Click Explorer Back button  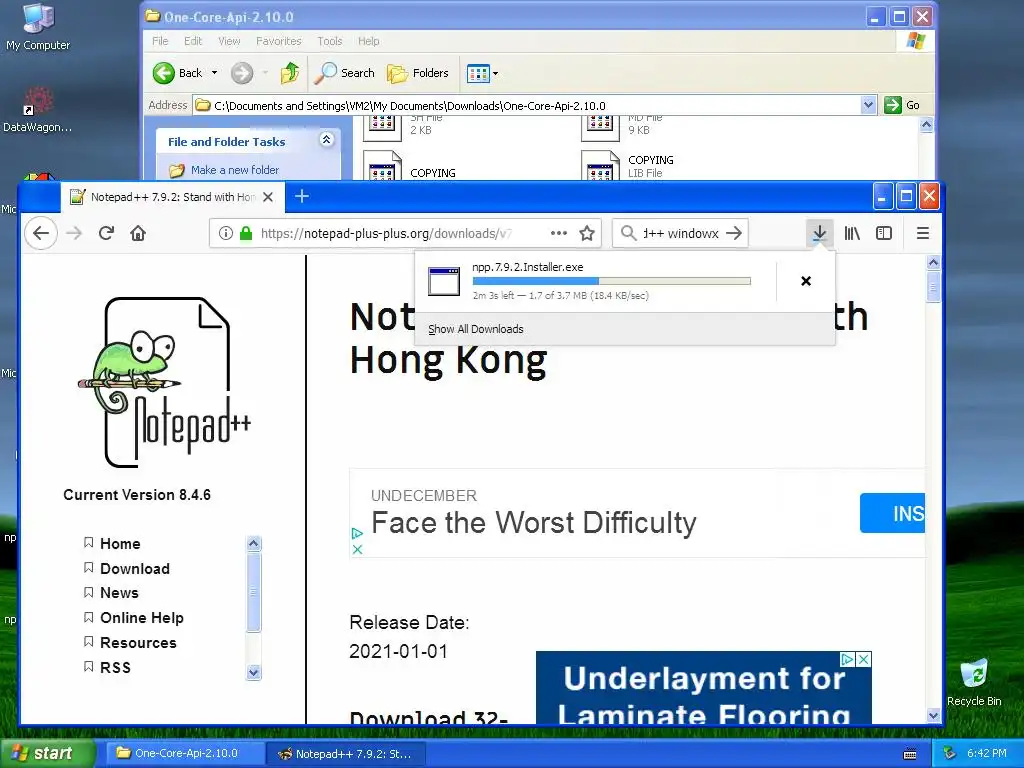click(178, 72)
